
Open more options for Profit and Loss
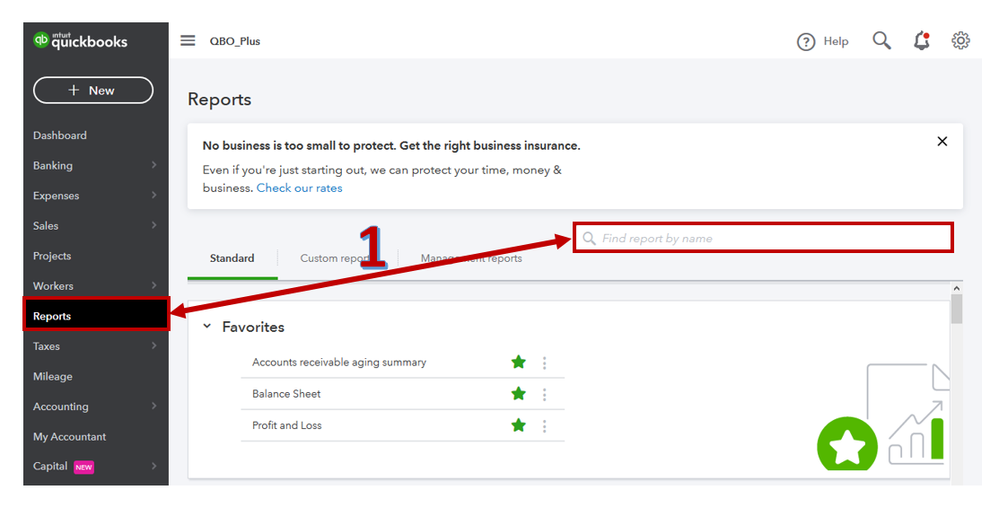[x=545, y=426]
